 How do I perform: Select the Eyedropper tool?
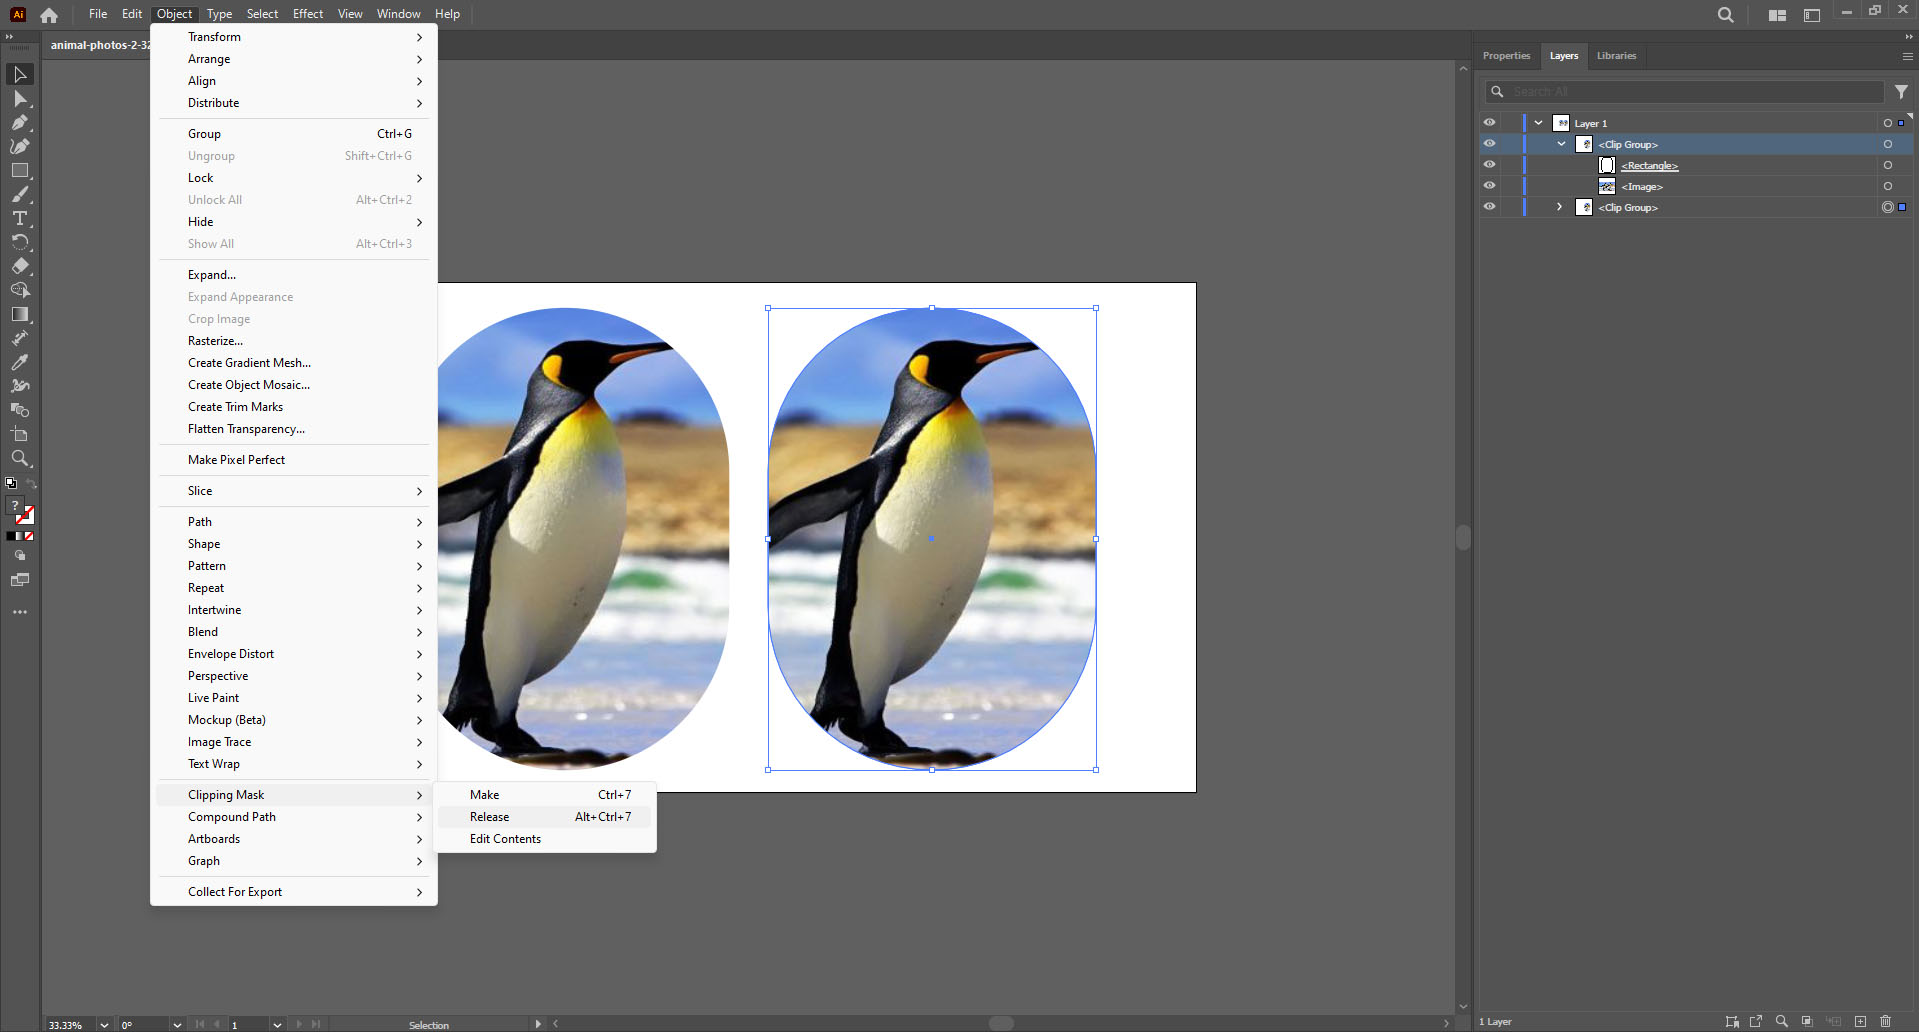click(x=19, y=362)
